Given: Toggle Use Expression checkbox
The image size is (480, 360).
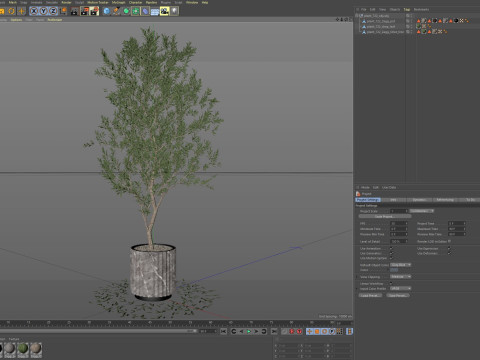Looking at the screenshot, I should 449,248.
